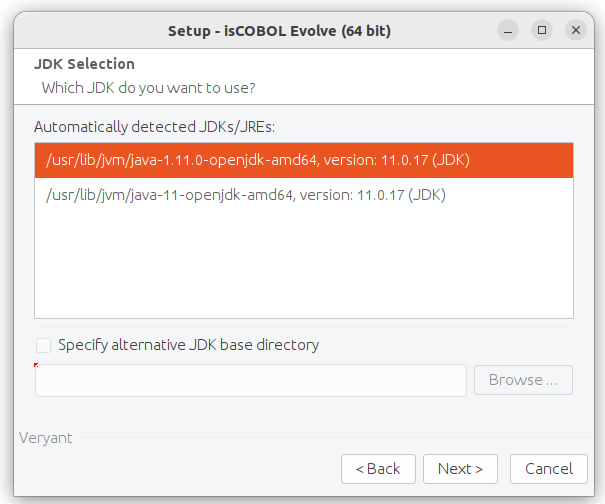Click the 'Specify alternative JDK base directory' label text
This screenshot has height=504, width=605.
188,345
